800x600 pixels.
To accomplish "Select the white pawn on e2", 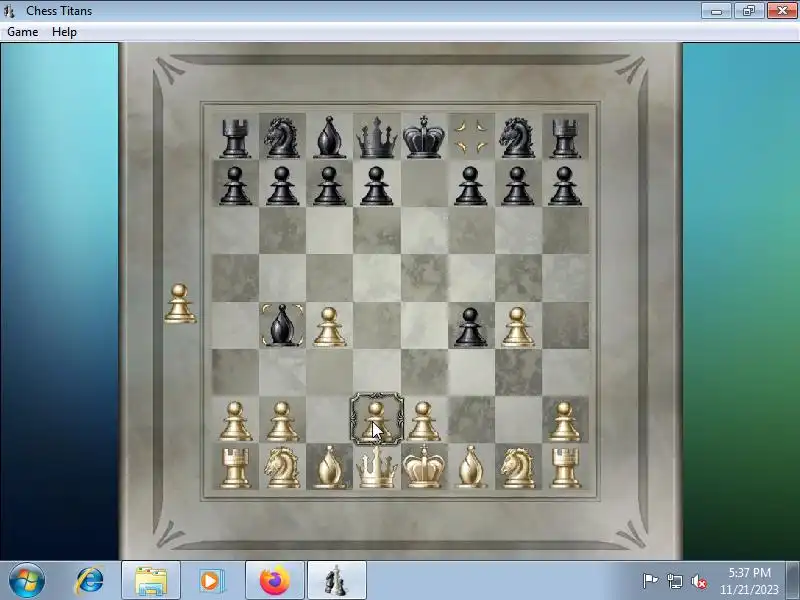I will tap(423, 421).
